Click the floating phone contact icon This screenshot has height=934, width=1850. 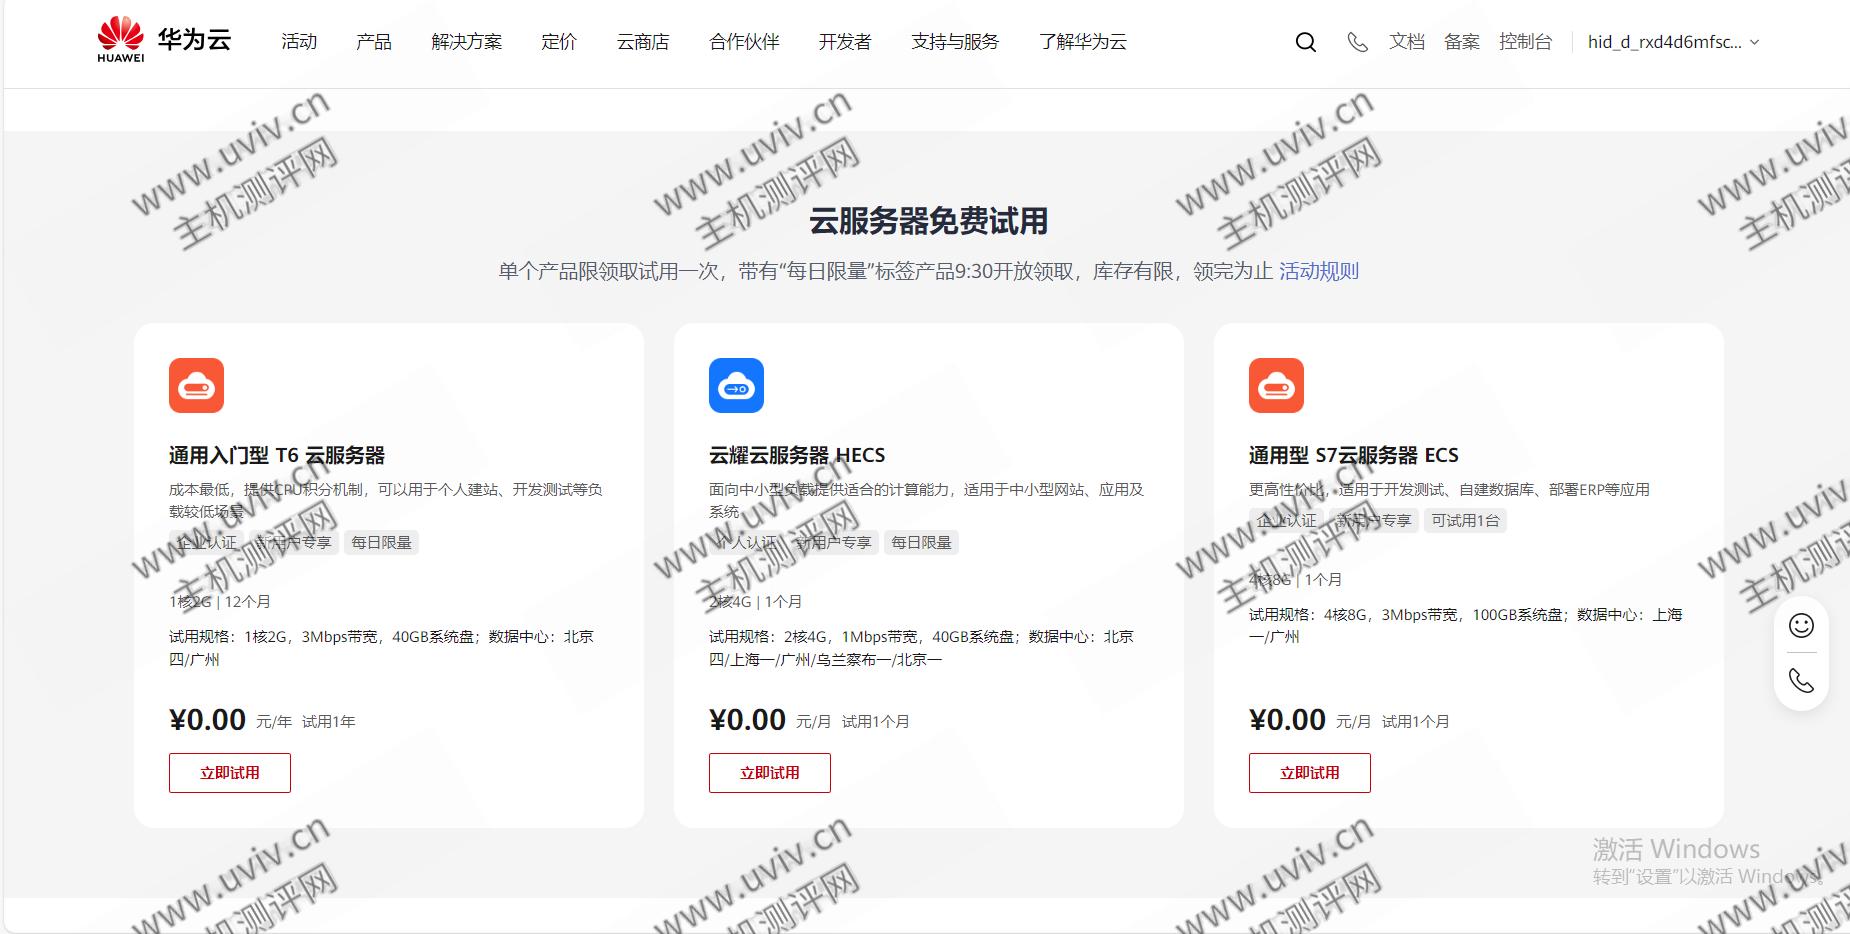(1801, 681)
